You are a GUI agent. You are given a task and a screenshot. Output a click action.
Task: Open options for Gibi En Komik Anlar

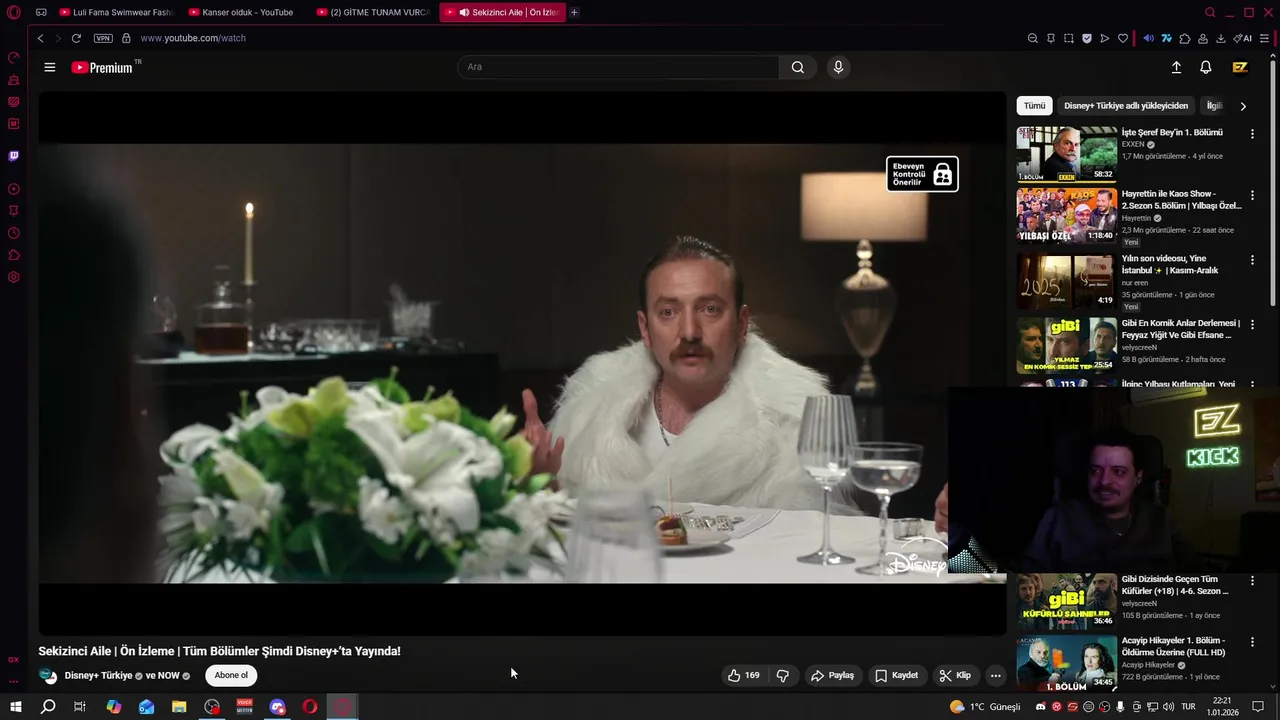tap(1251, 324)
